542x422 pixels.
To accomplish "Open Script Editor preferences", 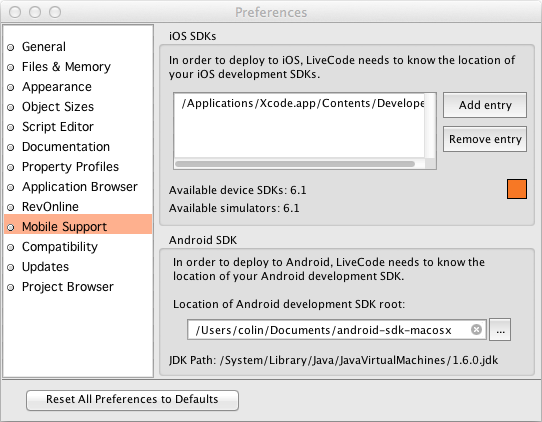I will point(58,127).
